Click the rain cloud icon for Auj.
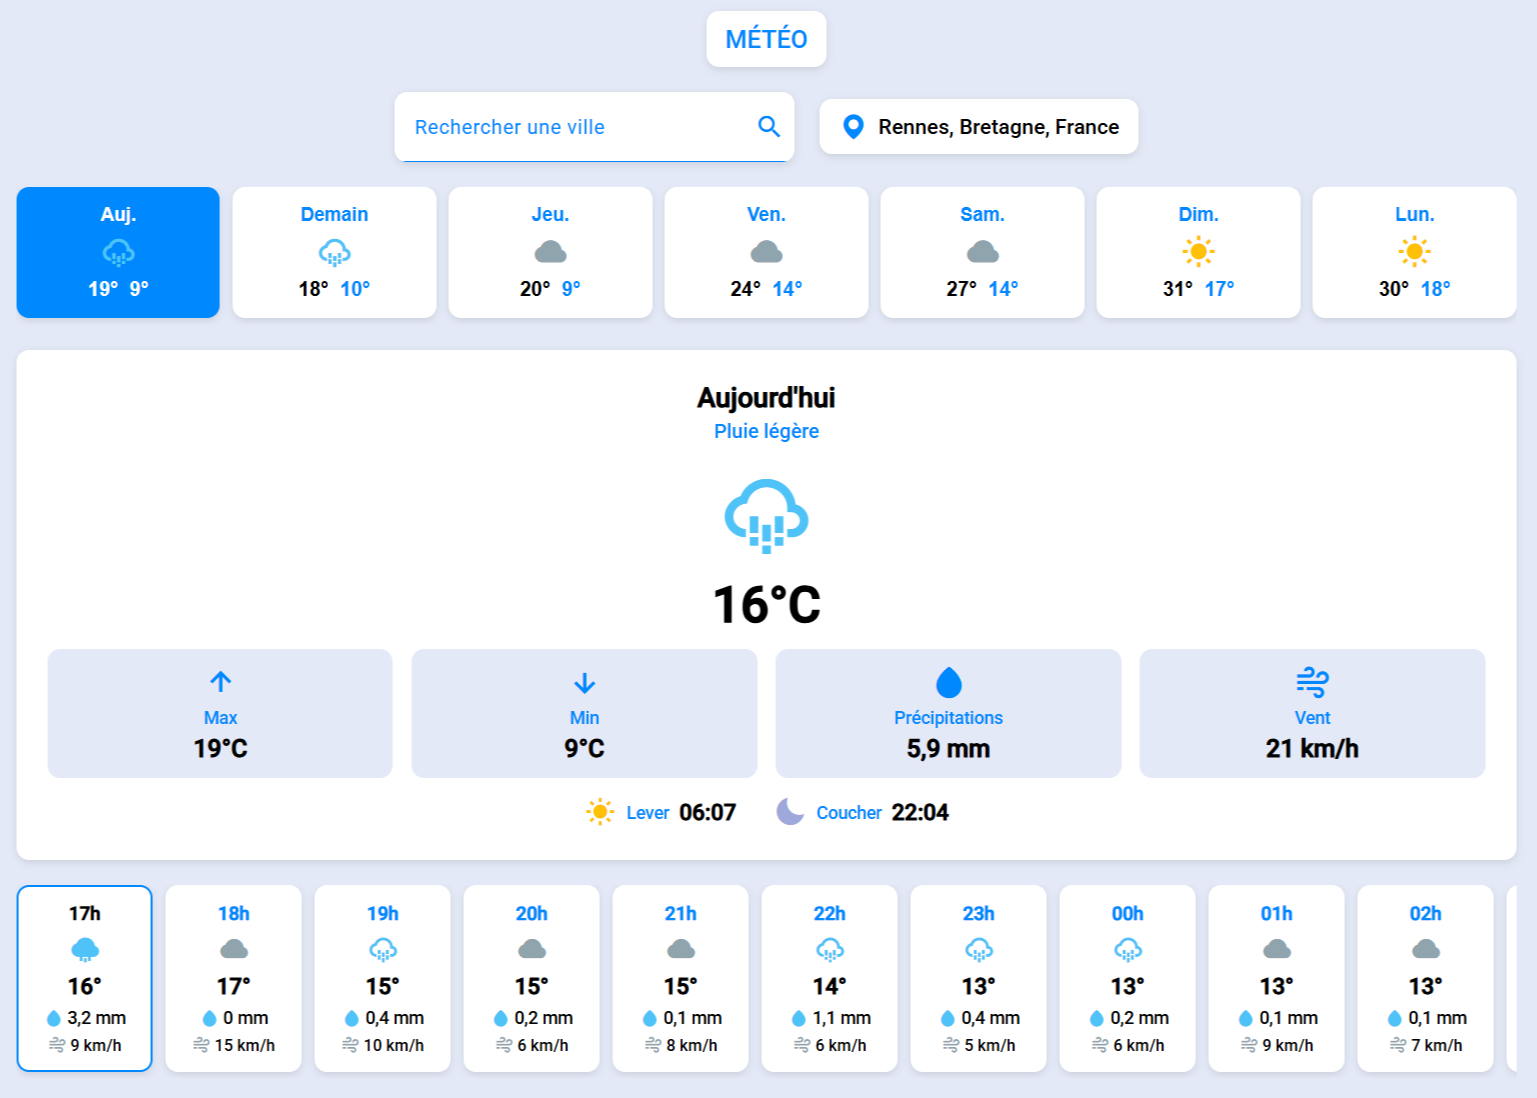1537x1098 pixels. pos(118,252)
